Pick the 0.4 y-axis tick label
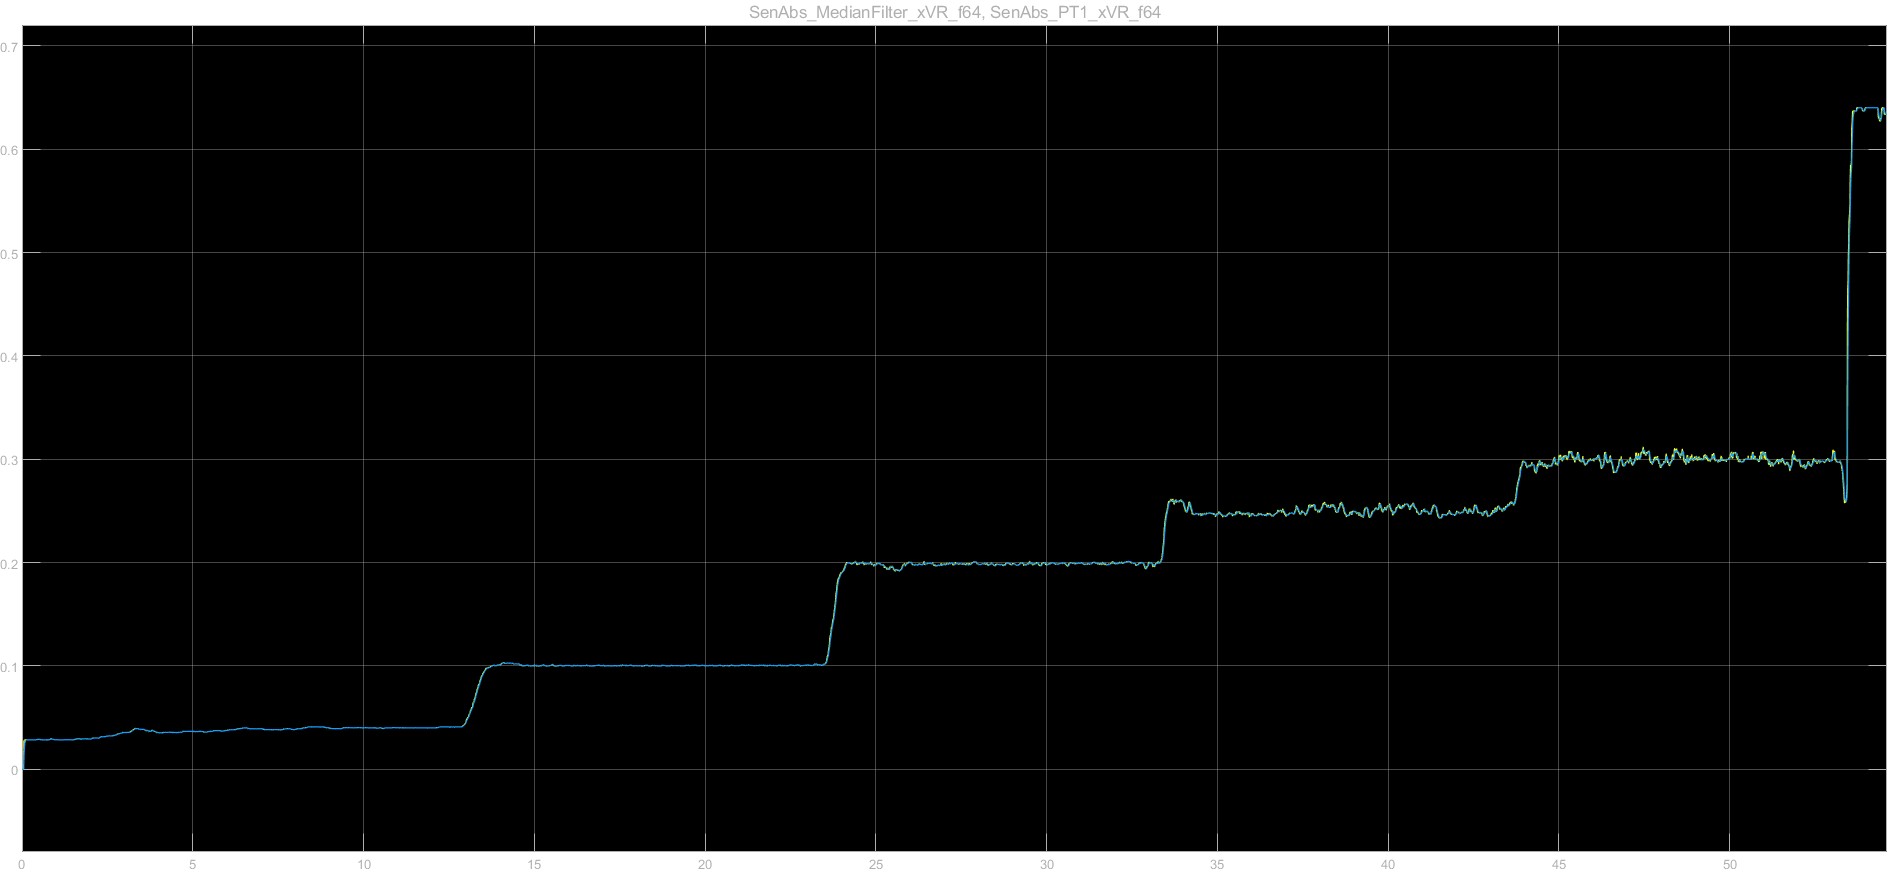The height and width of the screenshot is (896, 1902). [9, 357]
